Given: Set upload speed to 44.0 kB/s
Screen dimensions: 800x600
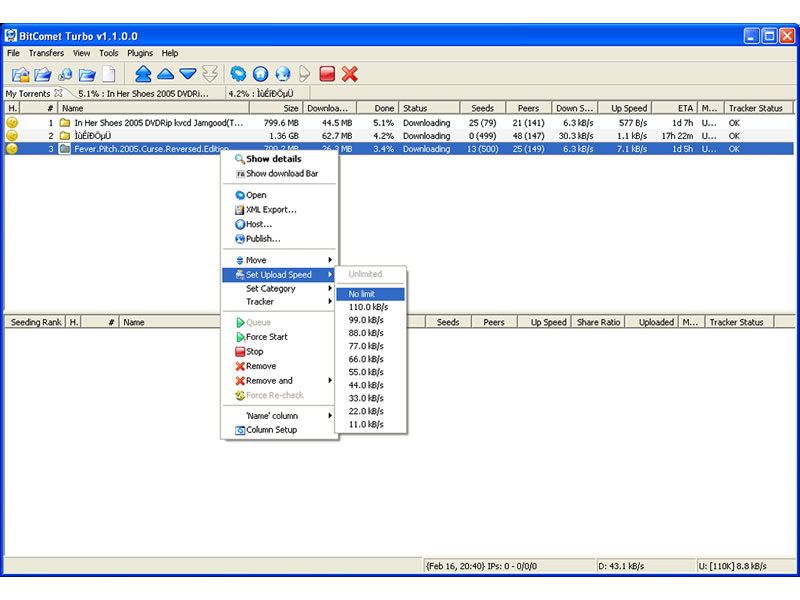Looking at the screenshot, I should (370, 385).
